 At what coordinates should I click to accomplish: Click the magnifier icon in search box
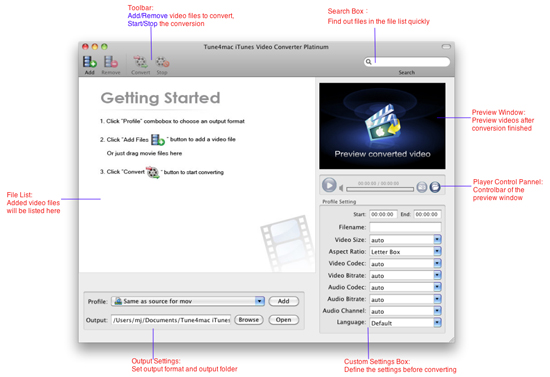tap(369, 62)
